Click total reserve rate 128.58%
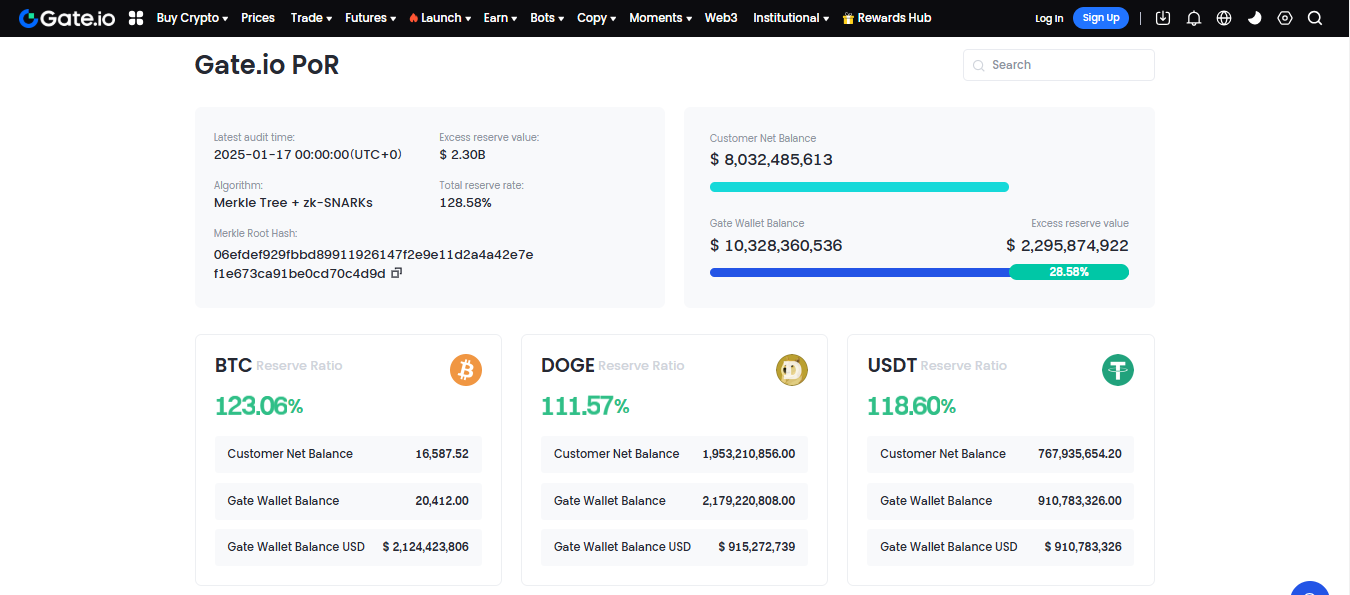 click(x=465, y=203)
